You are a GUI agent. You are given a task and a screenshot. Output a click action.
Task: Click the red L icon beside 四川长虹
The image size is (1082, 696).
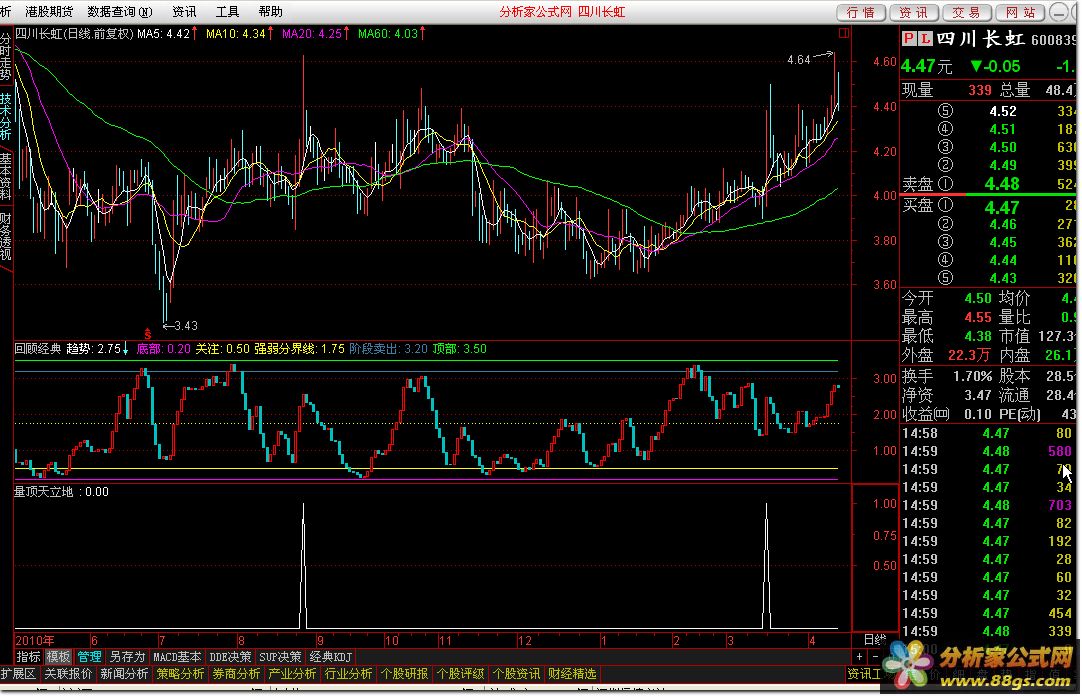pos(925,39)
